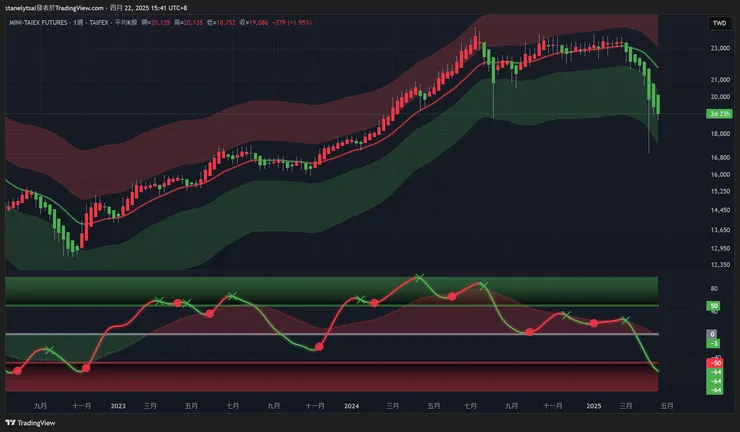Click the 20,000 price scale label

click(x=720, y=97)
